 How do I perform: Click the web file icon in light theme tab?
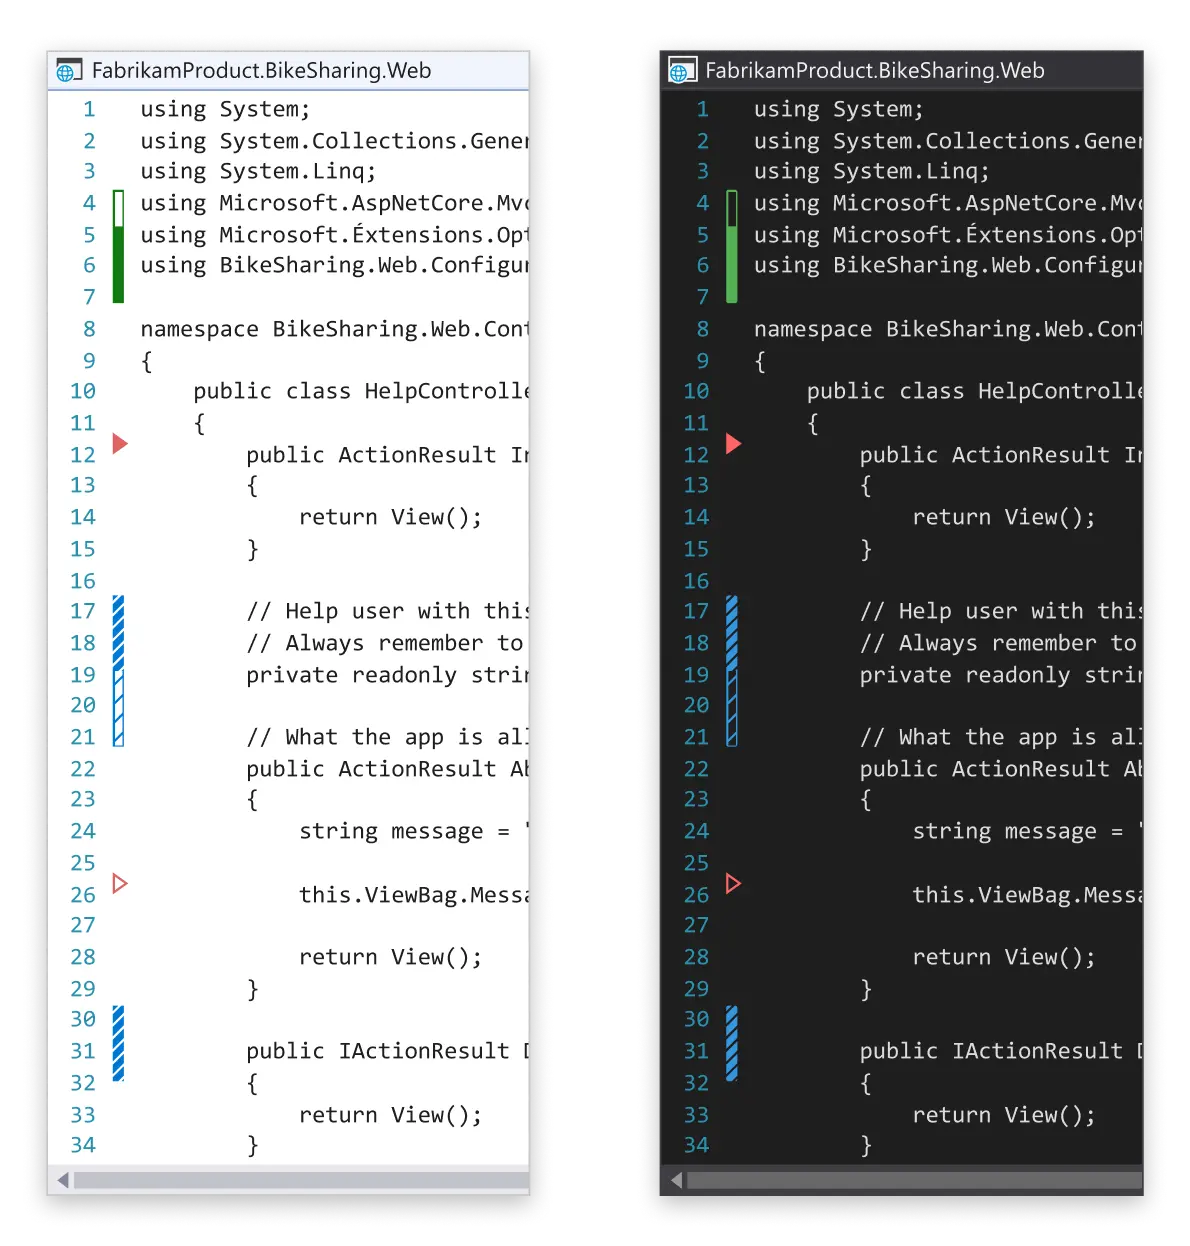pyautogui.click(x=68, y=71)
